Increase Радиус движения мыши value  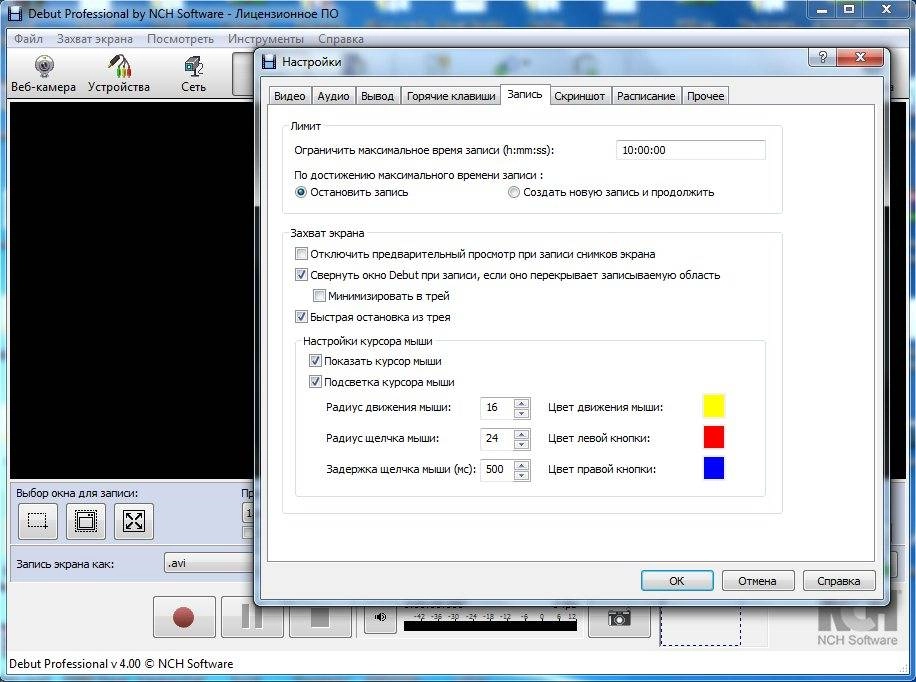click(522, 403)
